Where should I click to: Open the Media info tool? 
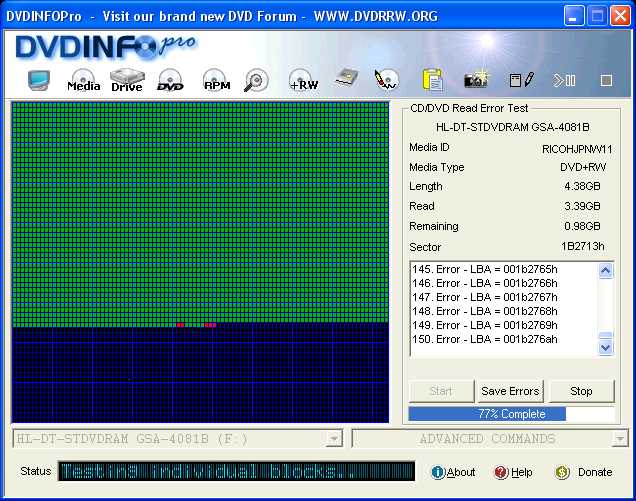click(x=84, y=80)
